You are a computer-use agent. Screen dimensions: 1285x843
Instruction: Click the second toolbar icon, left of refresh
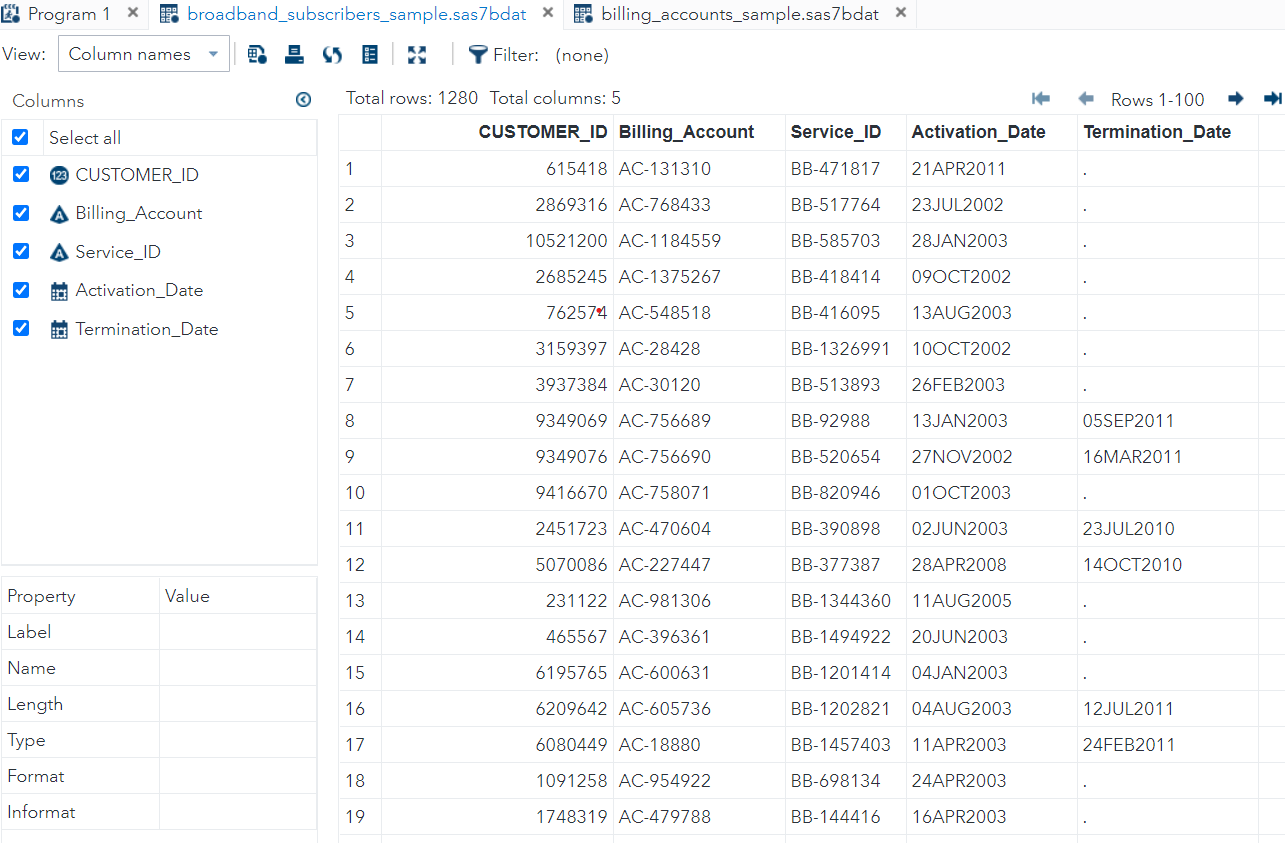(x=294, y=55)
